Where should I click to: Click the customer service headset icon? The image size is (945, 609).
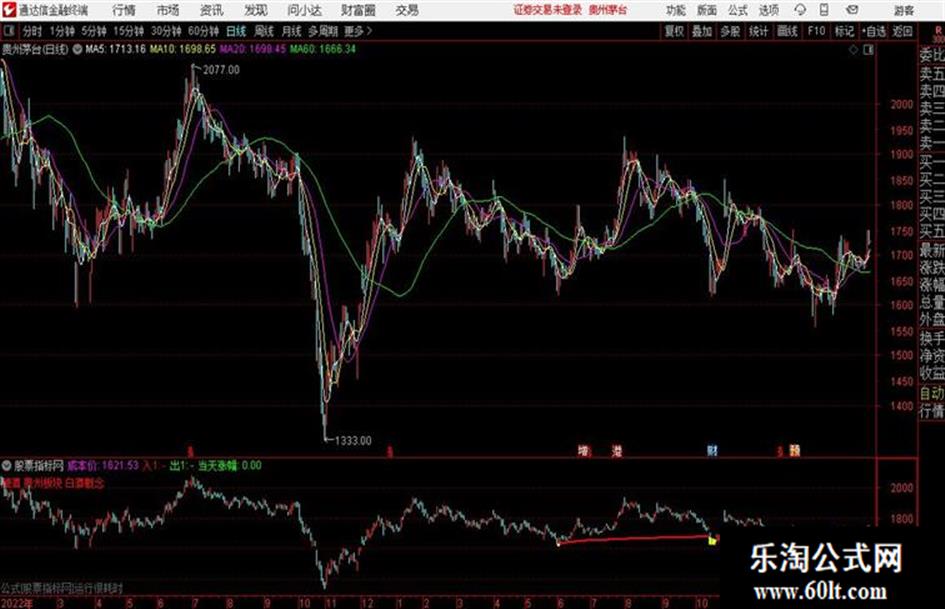coord(800,10)
